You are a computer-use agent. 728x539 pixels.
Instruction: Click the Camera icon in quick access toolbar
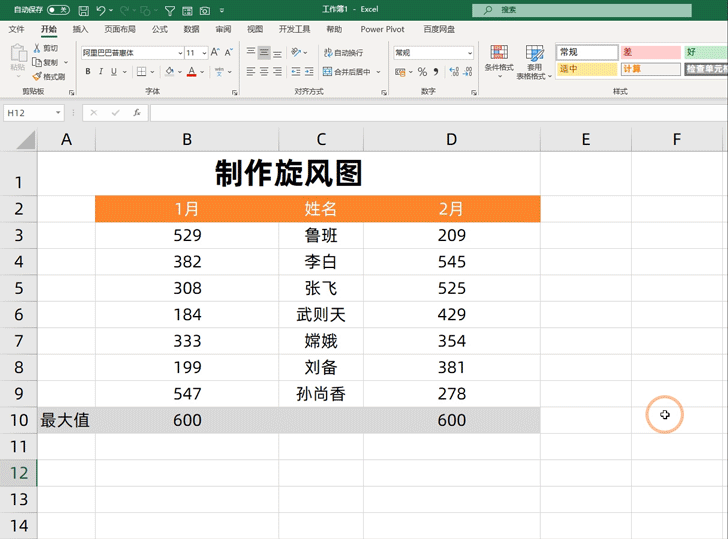point(205,10)
